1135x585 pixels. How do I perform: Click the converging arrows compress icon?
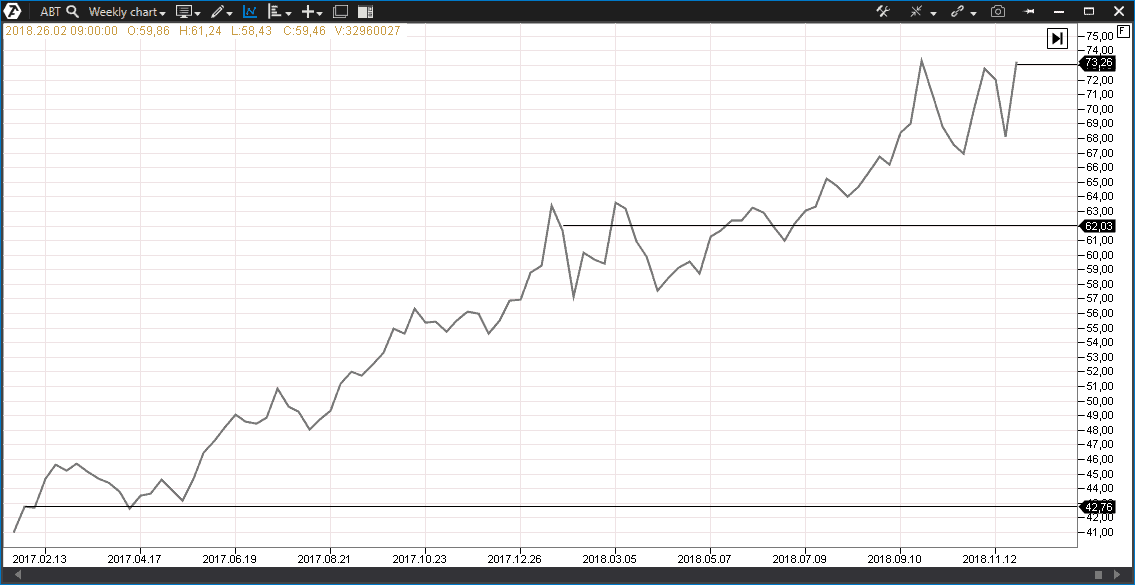pos(917,12)
